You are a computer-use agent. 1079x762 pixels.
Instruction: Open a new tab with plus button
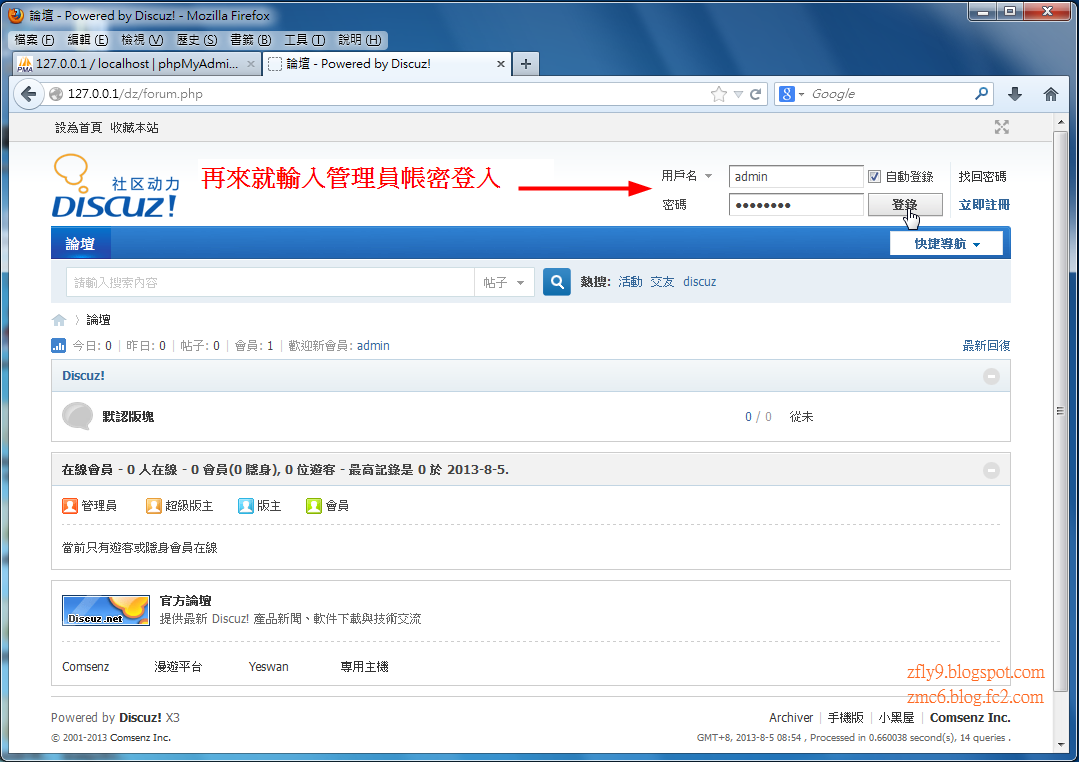point(526,64)
